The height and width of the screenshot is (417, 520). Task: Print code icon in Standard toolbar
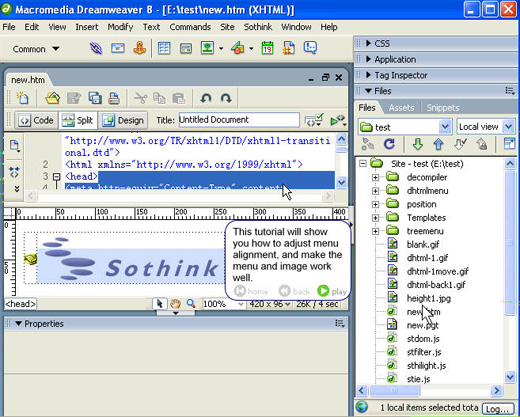(x=114, y=98)
